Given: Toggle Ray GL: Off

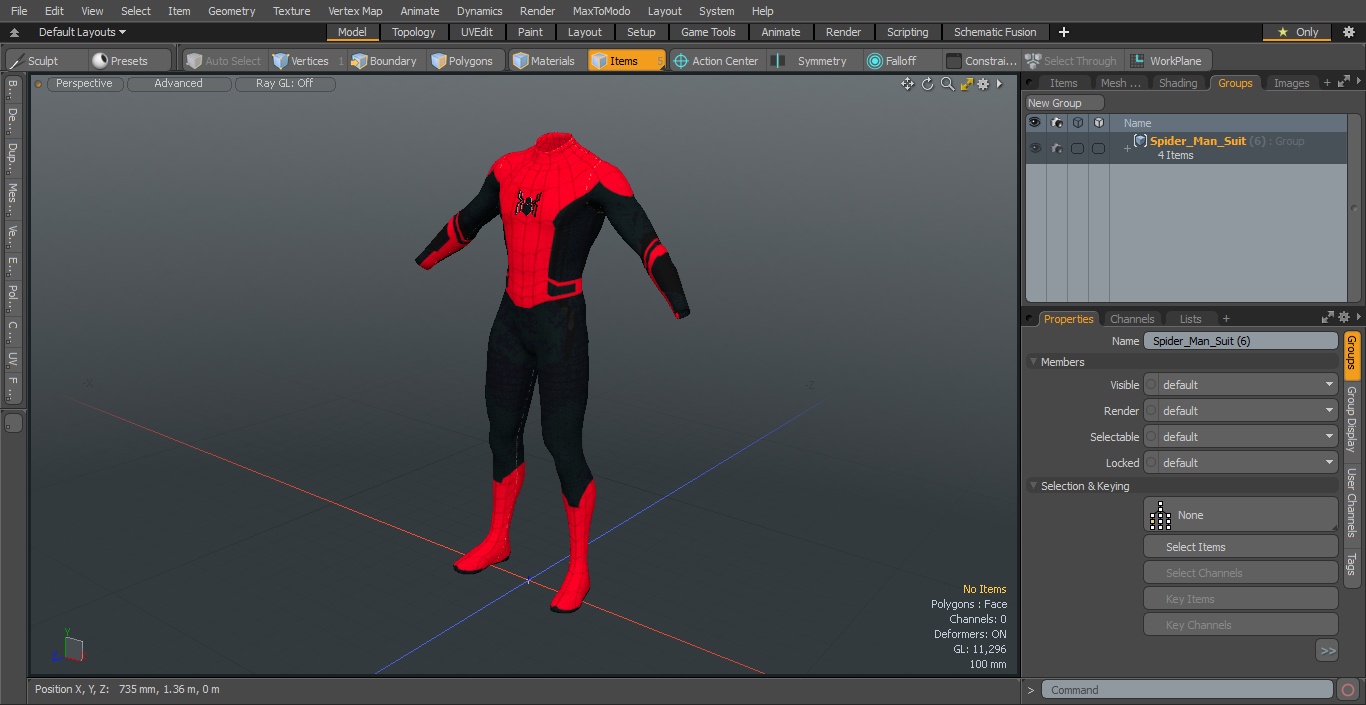Looking at the screenshot, I should coord(284,84).
